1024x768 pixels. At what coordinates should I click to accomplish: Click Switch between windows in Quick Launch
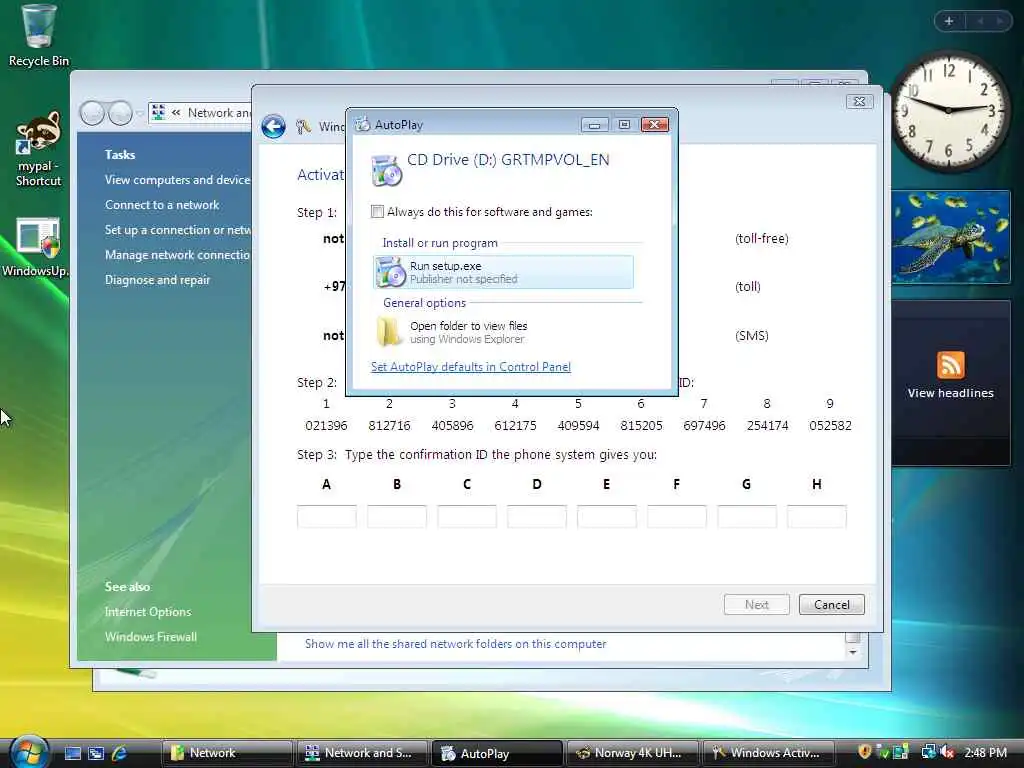pyautogui.click(x=96, y=753)
